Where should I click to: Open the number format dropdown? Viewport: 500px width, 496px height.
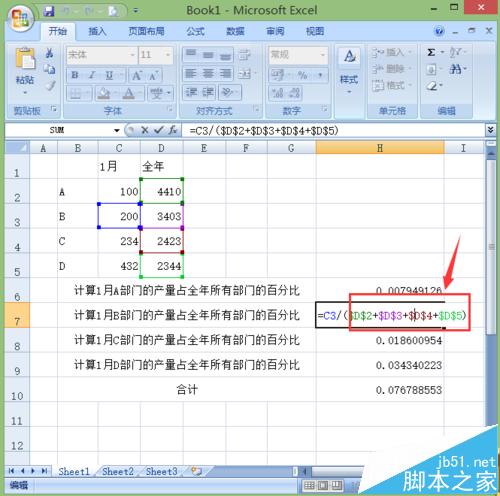pyautogui.click(x=322, y=55)
